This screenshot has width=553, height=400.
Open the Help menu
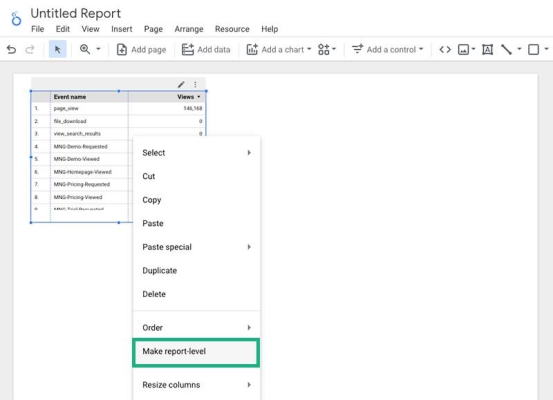pyautogui.click(x=269, y=29)
